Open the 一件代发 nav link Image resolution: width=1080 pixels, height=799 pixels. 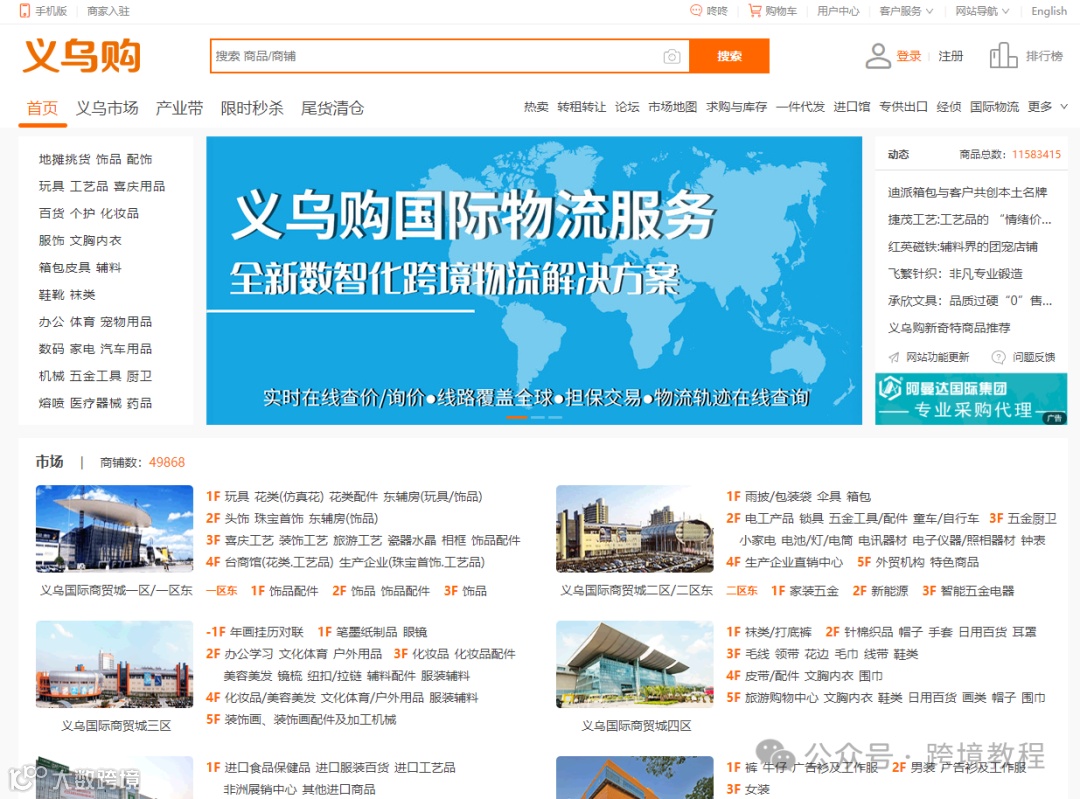pyautogui.click(x=800, y=107)
